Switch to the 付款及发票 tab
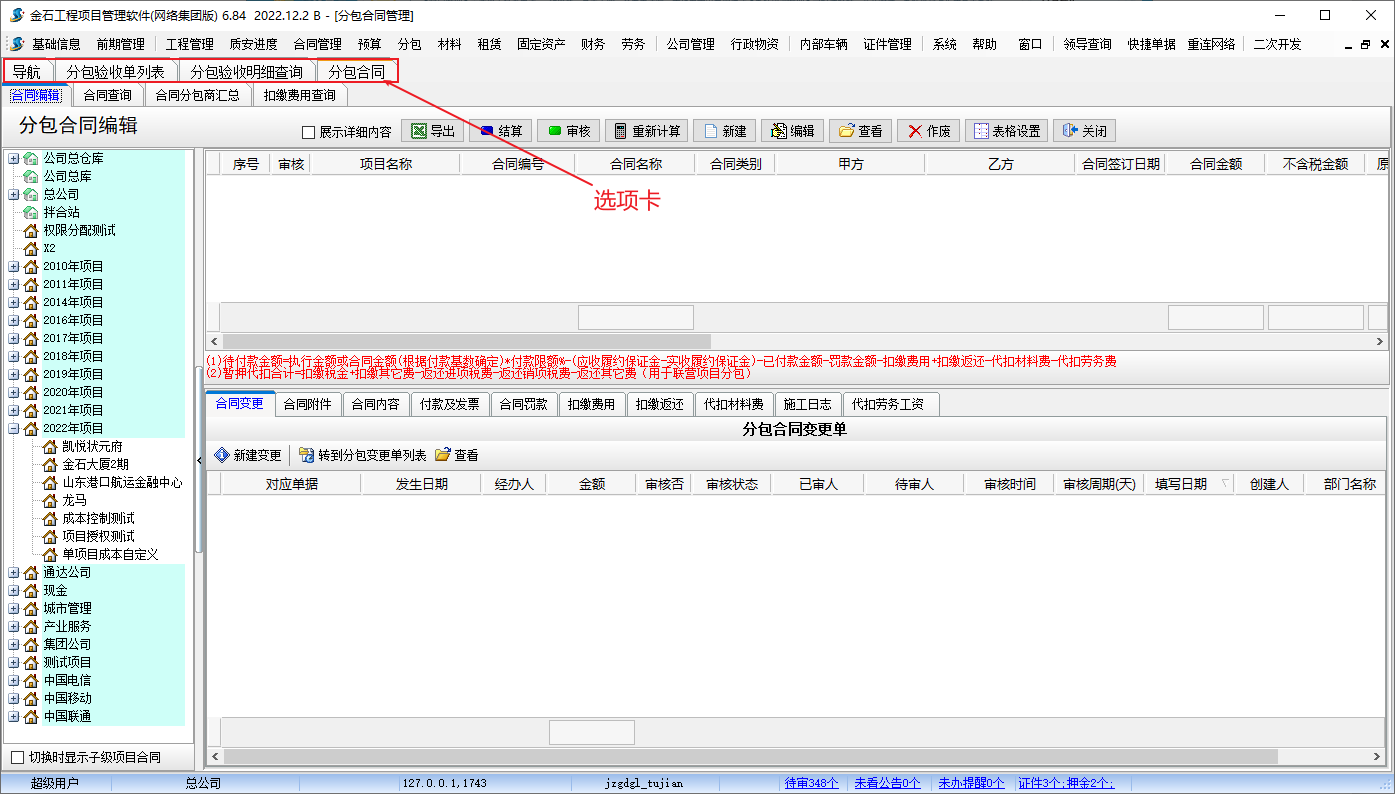Screen dimensions: 1395x794 (x=450, y=404)
